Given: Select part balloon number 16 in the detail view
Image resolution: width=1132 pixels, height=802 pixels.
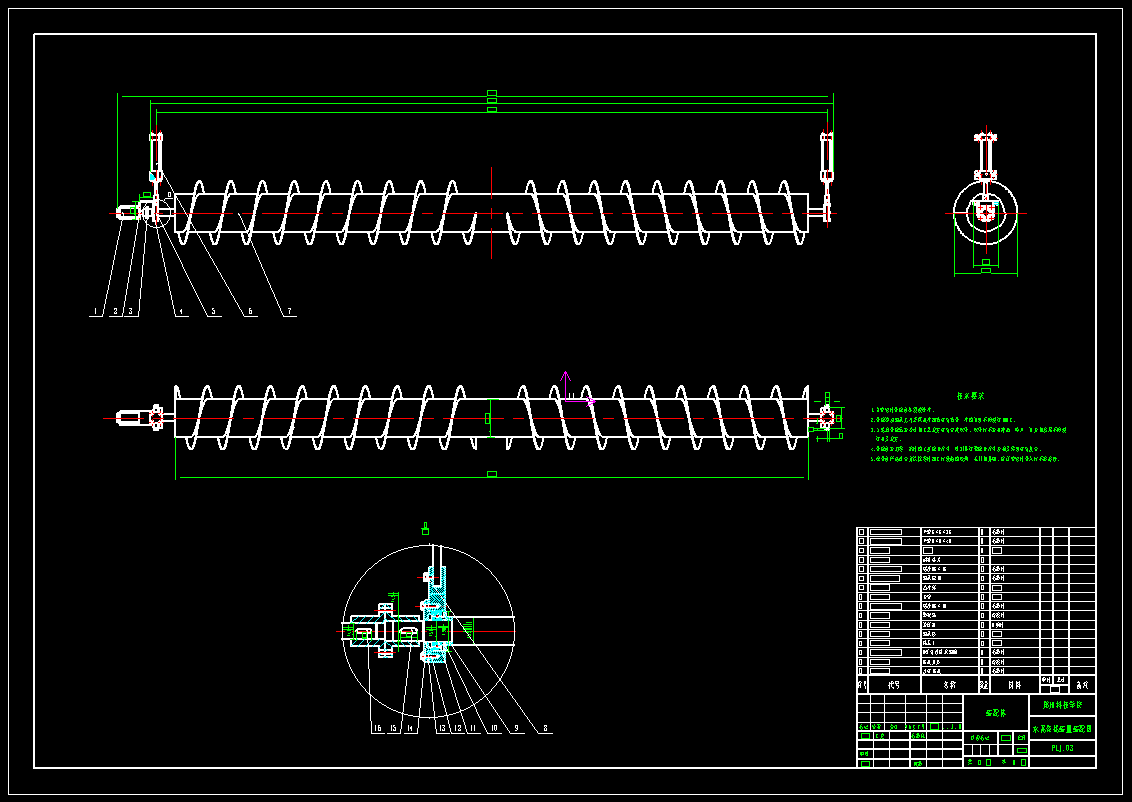Looking at the screenshot, I should [377, 729].
